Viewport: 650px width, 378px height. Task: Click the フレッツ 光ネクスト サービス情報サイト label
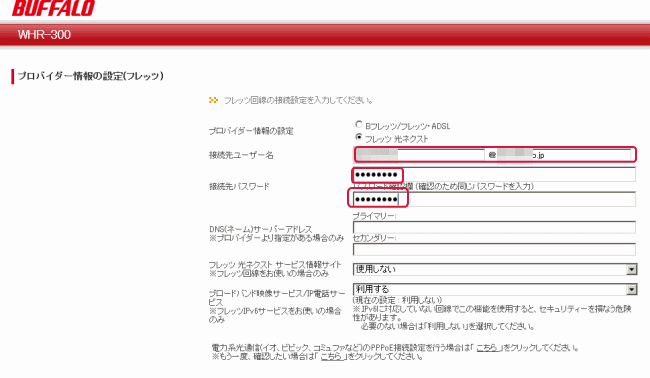(x=275, y=264)
